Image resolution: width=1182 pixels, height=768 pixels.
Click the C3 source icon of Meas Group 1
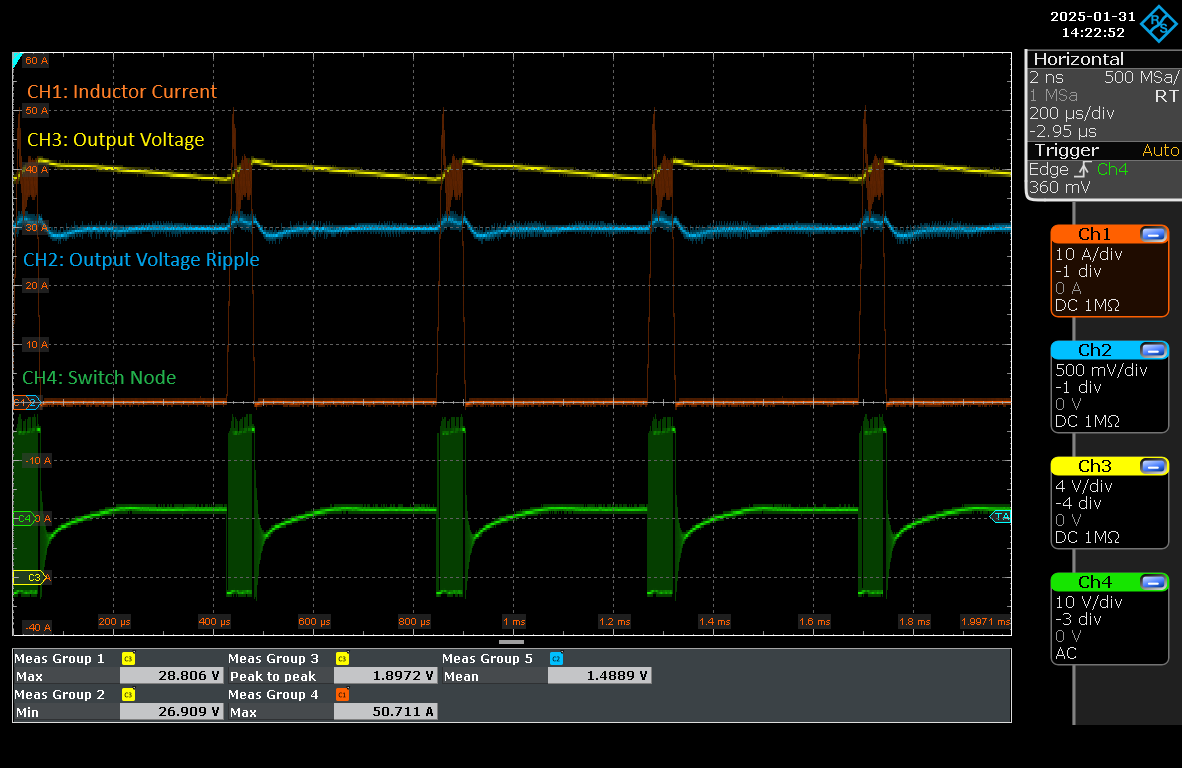tap(127, 658)
